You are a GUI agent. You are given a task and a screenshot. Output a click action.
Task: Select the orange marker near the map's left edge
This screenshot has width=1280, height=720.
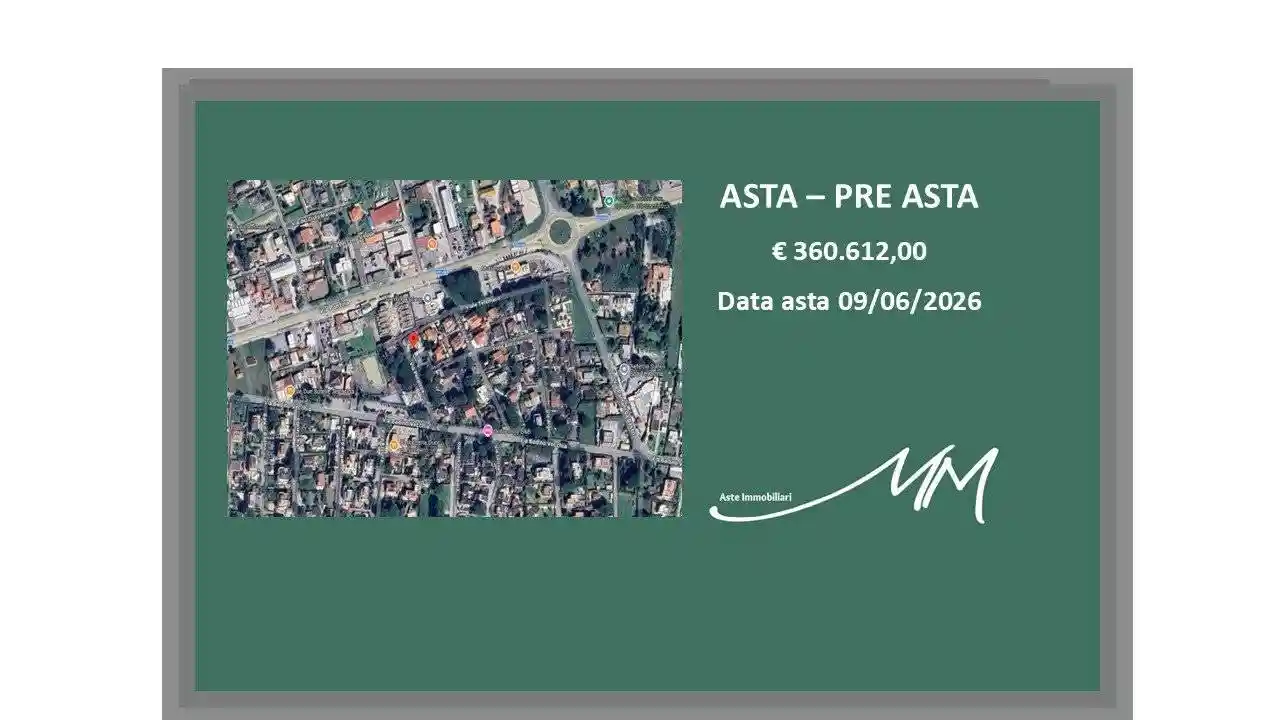pyautogui.click(x=290, y=391)
